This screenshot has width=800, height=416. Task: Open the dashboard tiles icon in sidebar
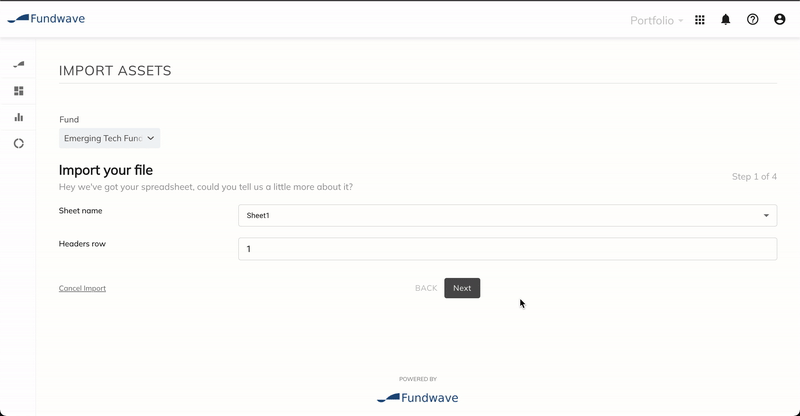[x=18, y=91]
